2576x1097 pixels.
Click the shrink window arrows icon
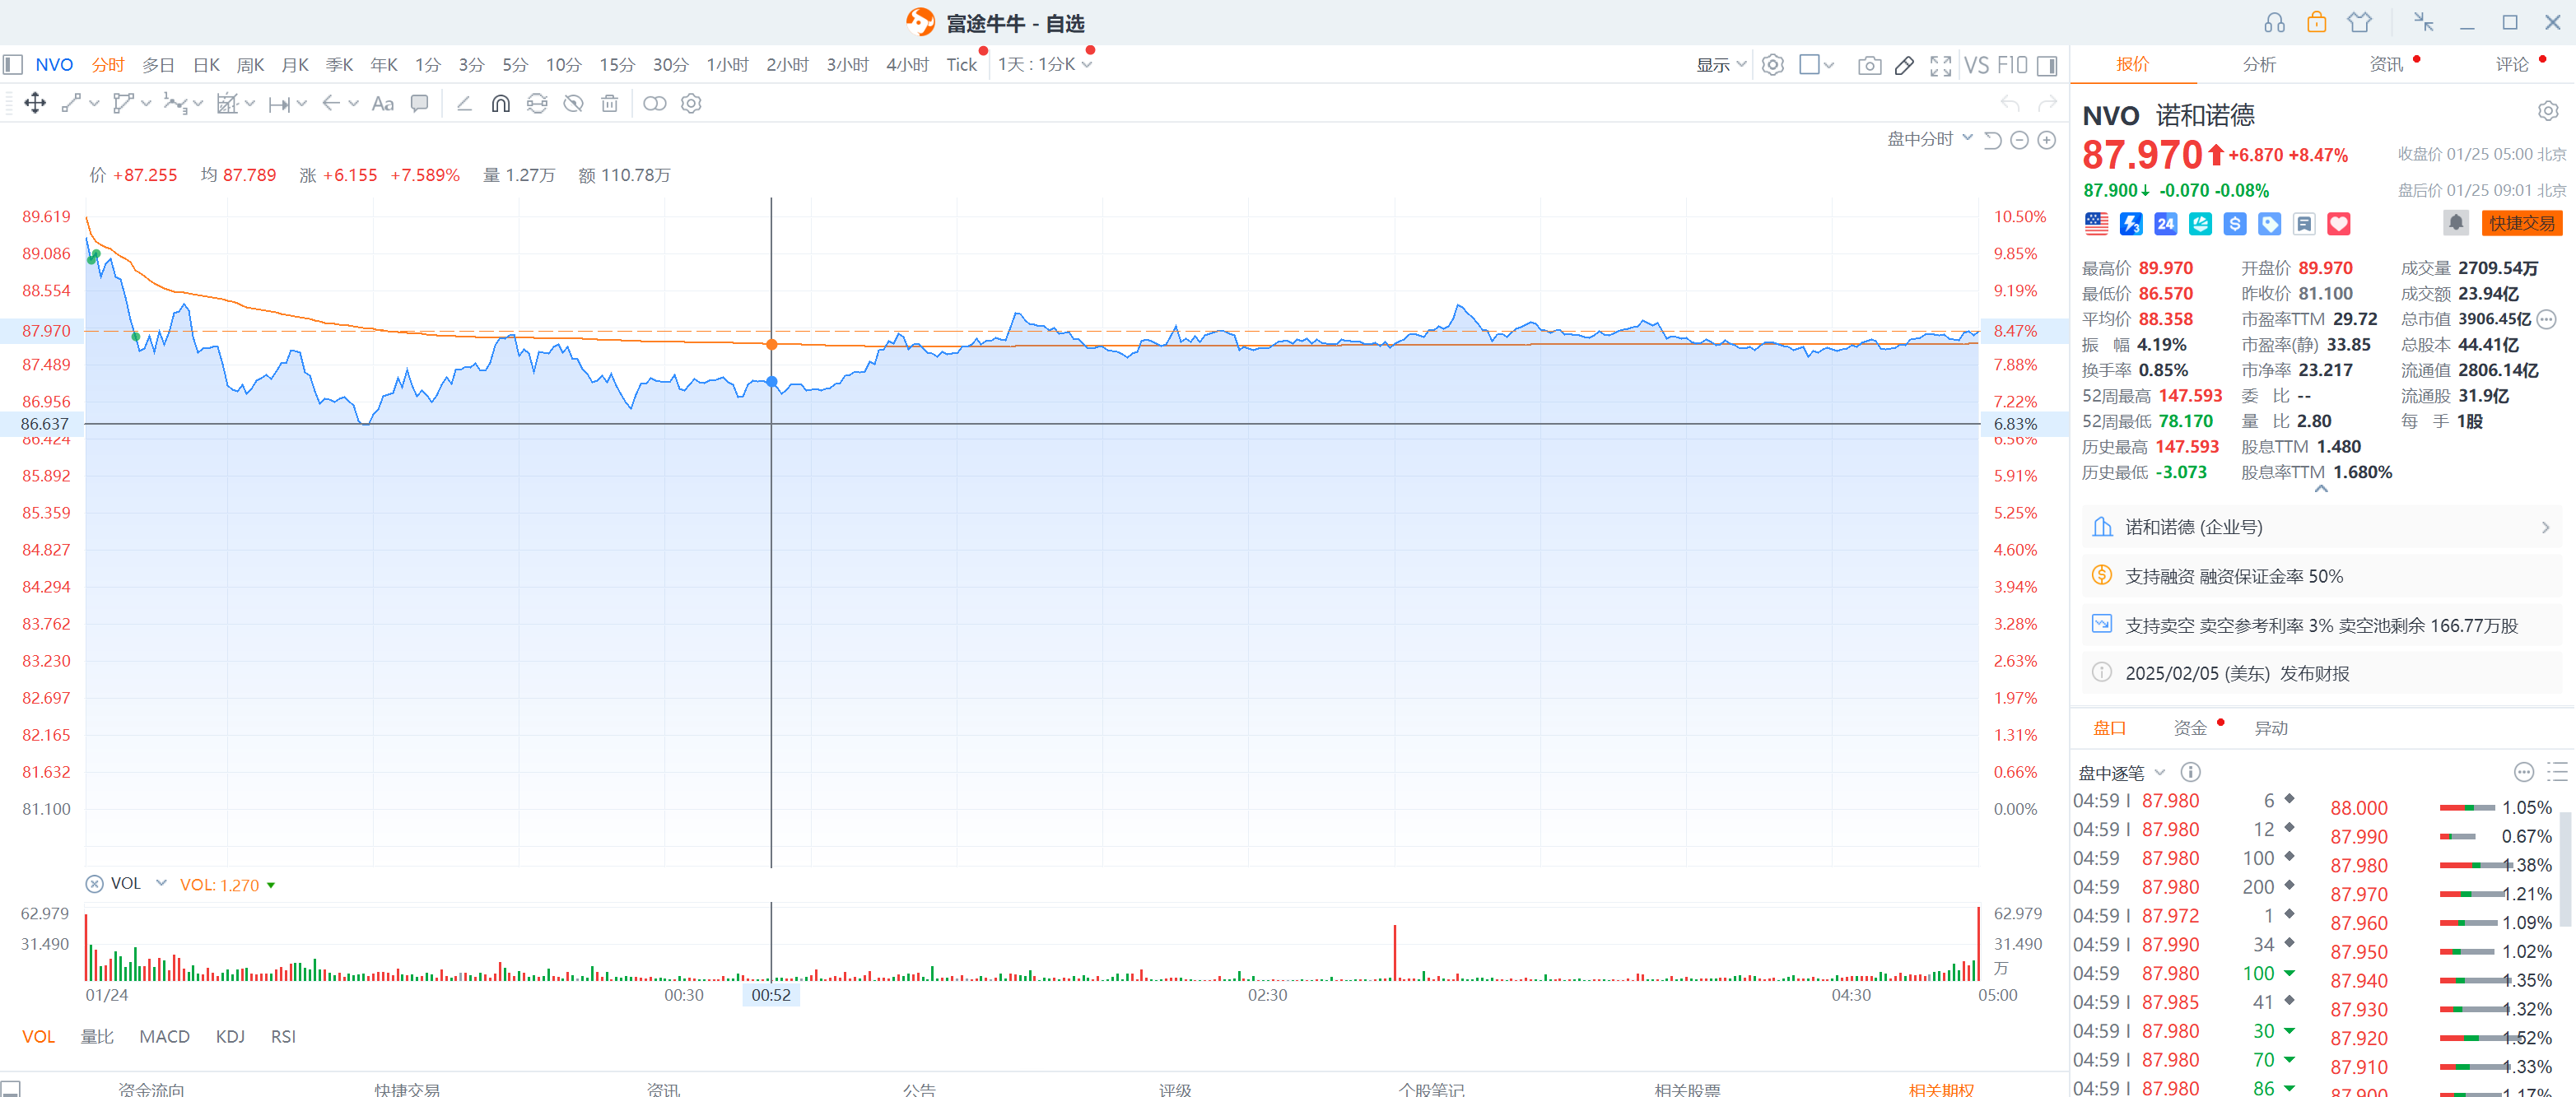(2424, 22)
